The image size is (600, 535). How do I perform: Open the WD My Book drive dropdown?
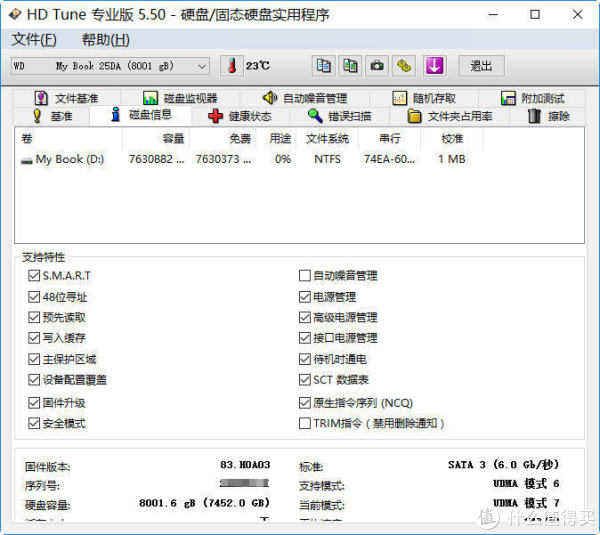coord(110,66)
